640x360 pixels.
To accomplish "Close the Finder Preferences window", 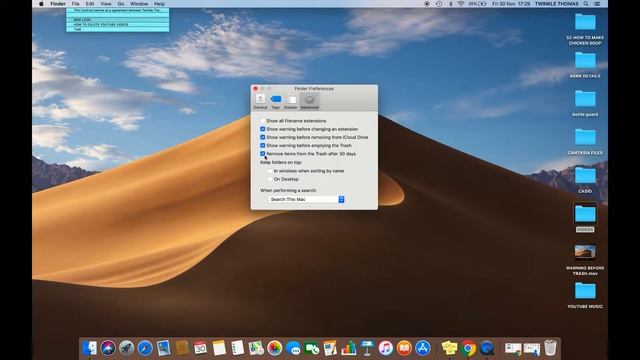I will click(256, 88).
